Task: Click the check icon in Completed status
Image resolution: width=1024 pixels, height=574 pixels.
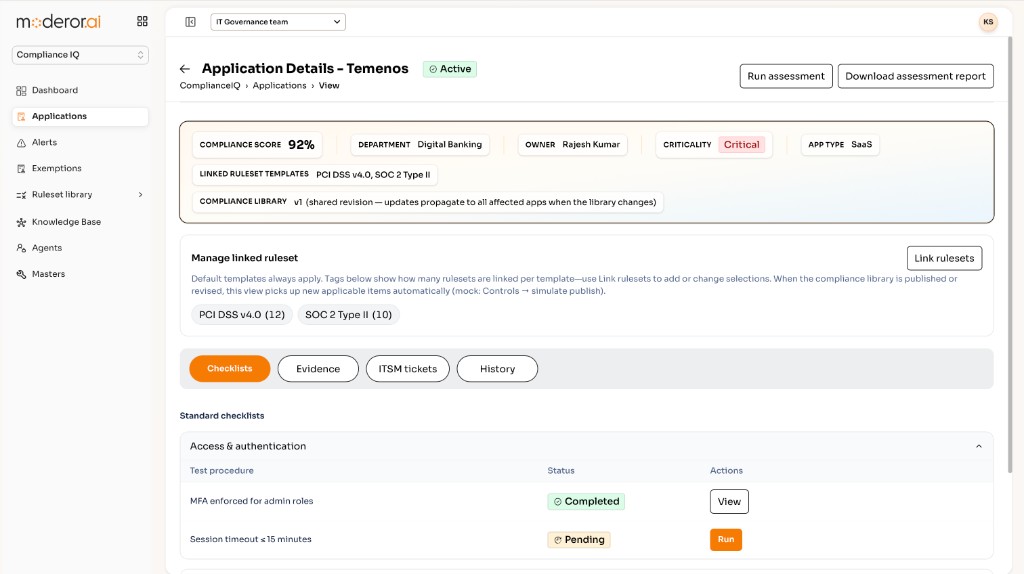Action: (x=558, y=502)
